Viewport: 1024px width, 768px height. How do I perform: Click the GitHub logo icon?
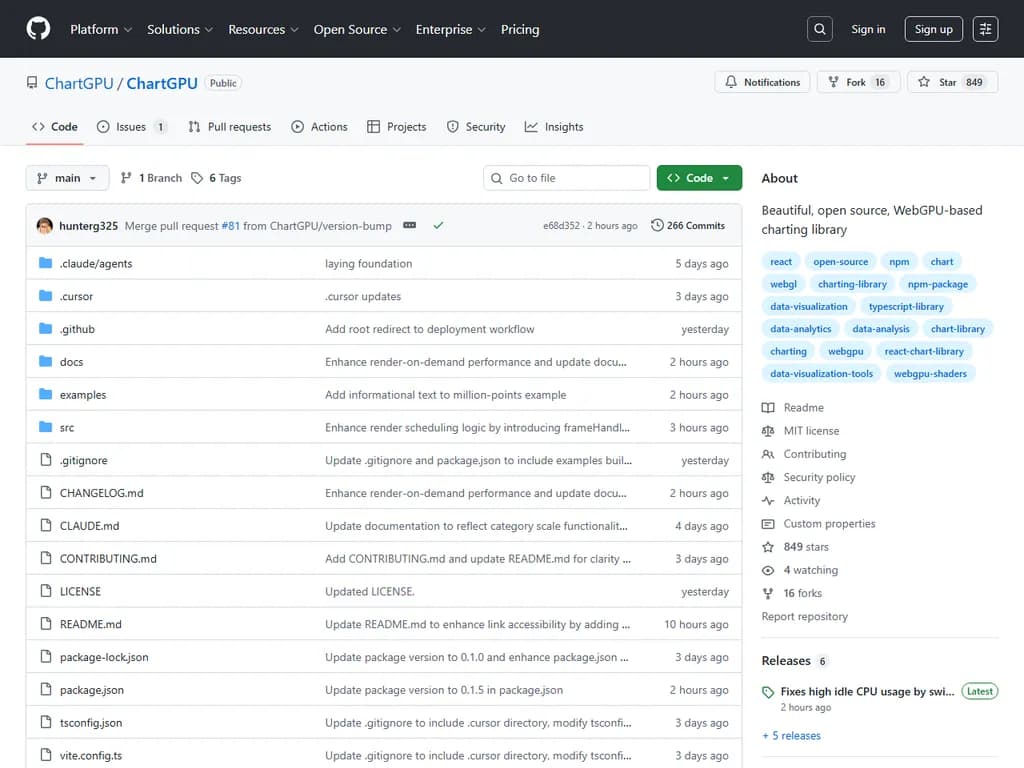38,29
